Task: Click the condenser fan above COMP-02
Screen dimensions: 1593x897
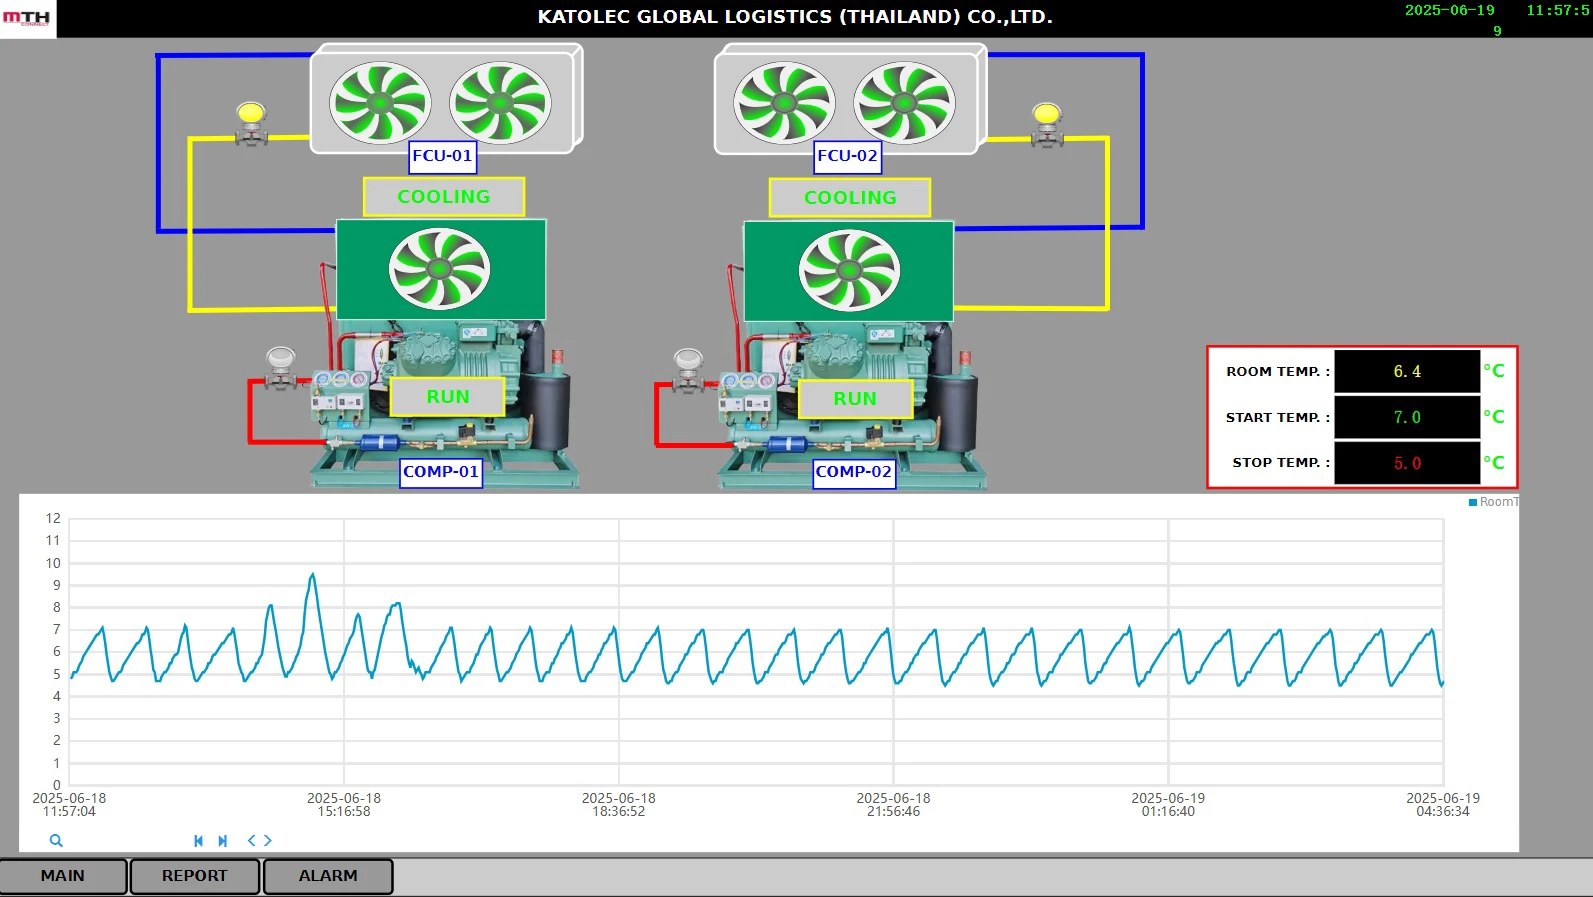Action: click(x=849, y=271)
